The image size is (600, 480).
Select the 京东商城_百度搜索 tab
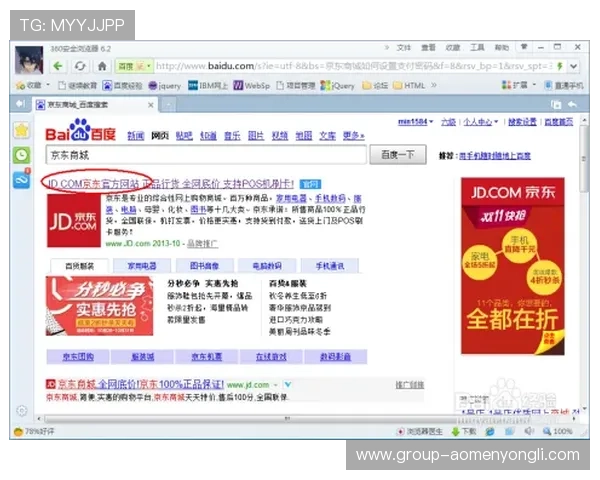(95, 104)
